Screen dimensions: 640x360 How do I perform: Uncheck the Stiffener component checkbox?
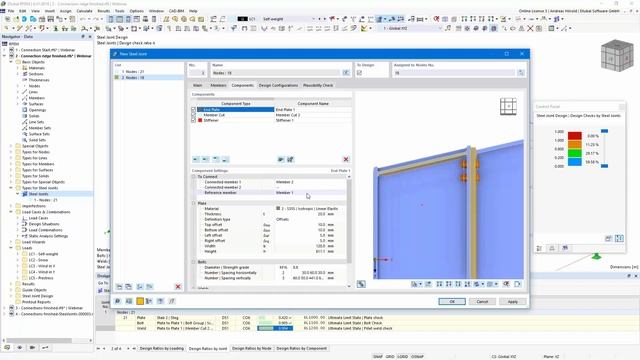pyautogui.click(x=193, y=120)
